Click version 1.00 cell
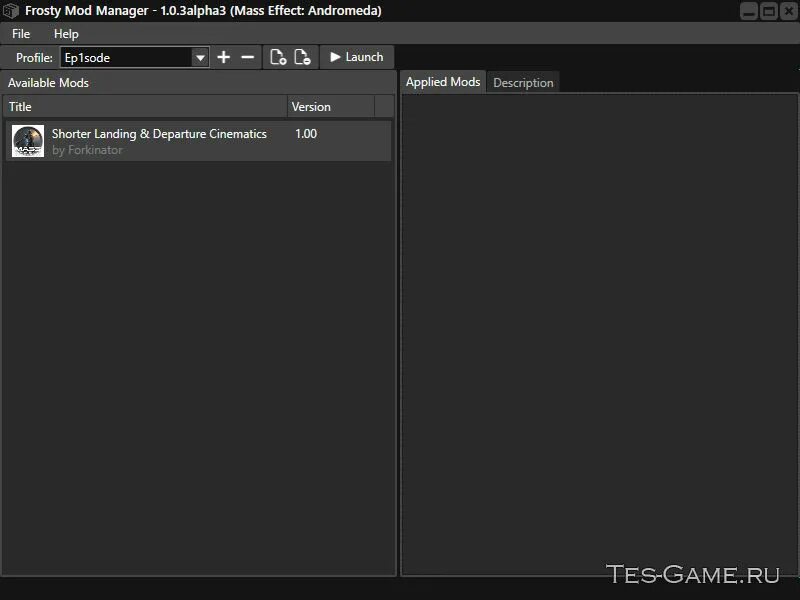This screenshot has width=800, height=600. pos(306,134)
